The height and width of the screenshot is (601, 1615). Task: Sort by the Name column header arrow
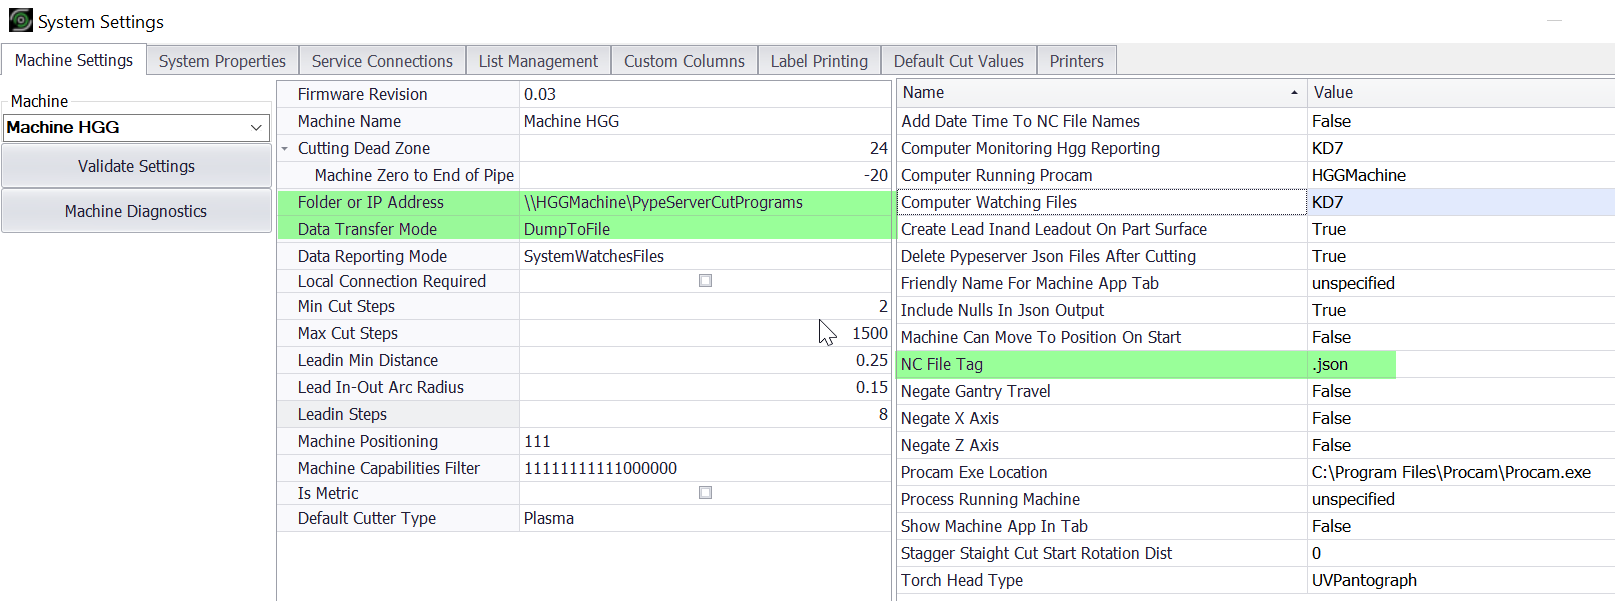[x=1294, y=93]
